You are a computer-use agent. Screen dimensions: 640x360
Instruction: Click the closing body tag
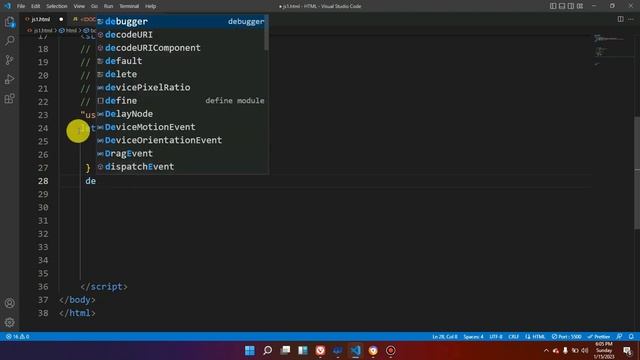[77, 300]
